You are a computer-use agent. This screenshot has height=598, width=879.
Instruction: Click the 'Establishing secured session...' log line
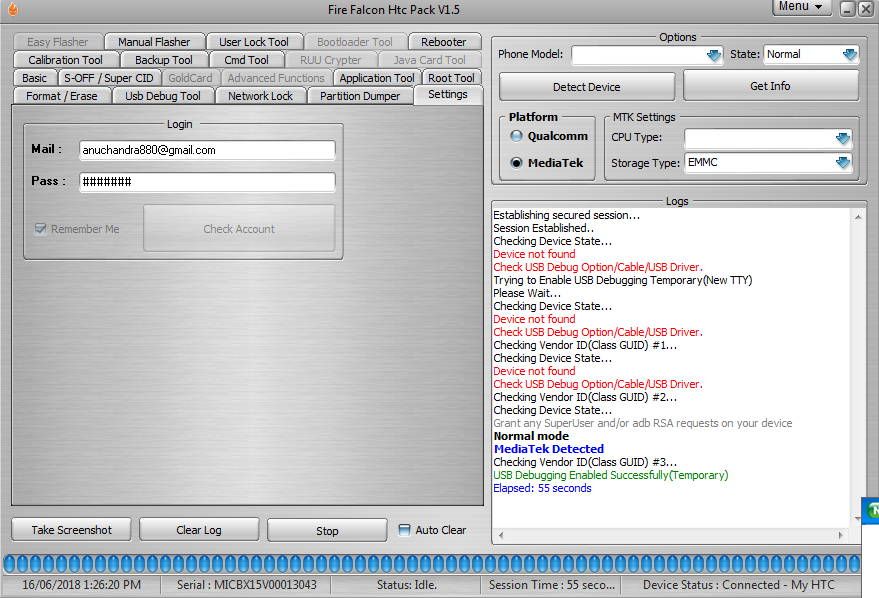[567, 215]
